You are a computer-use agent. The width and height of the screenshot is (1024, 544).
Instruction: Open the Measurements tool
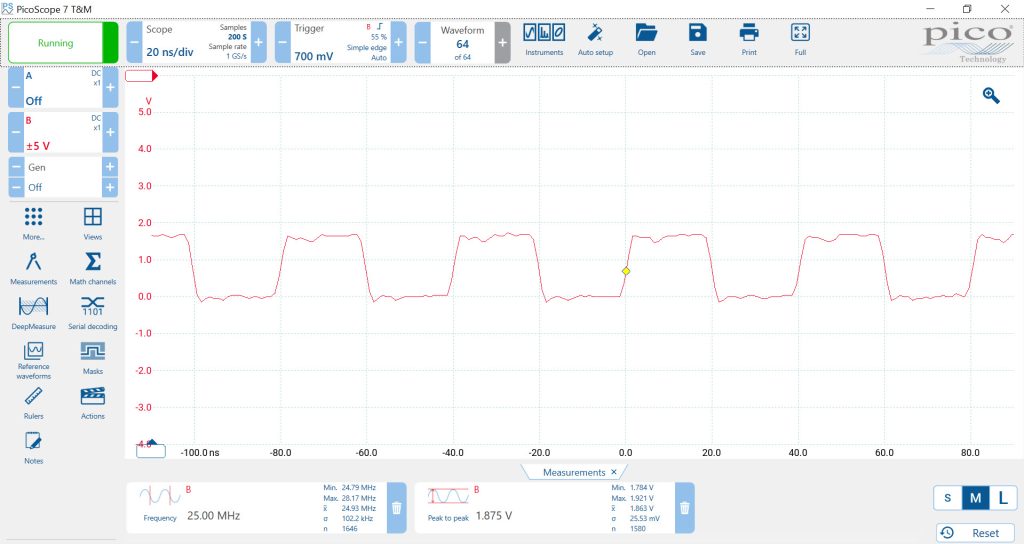coord(34,268)
